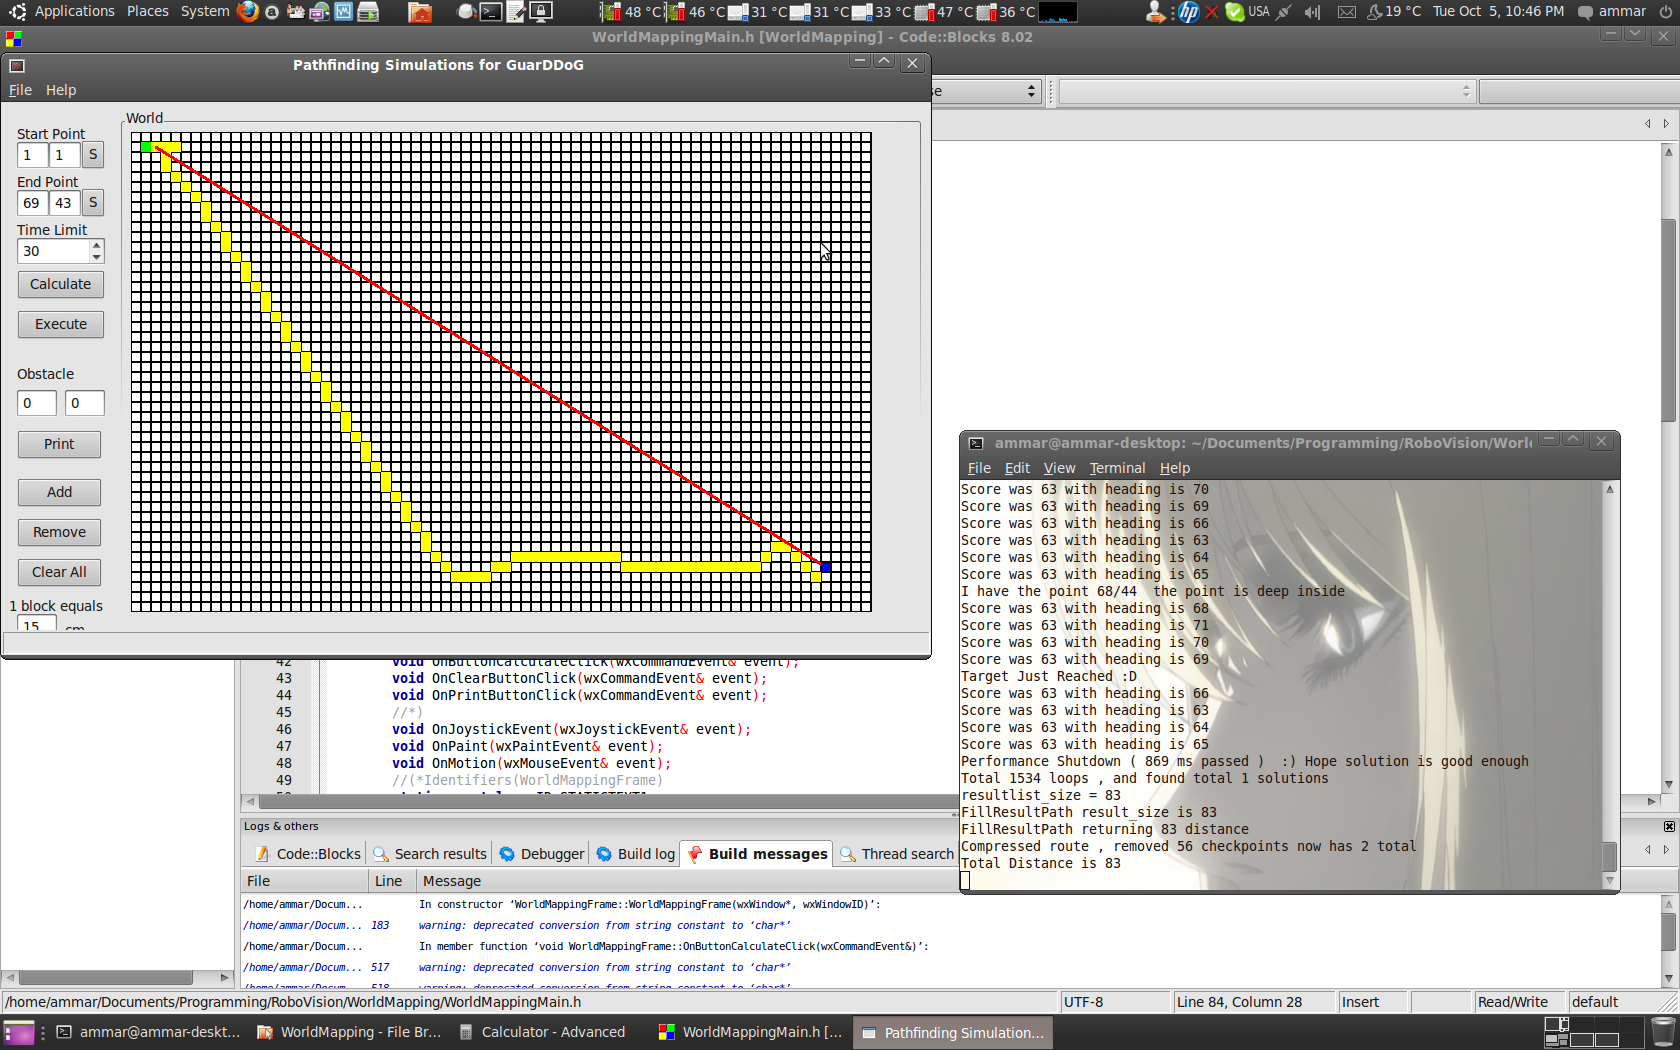Click the user switcher person icon

pos(1156,12)
